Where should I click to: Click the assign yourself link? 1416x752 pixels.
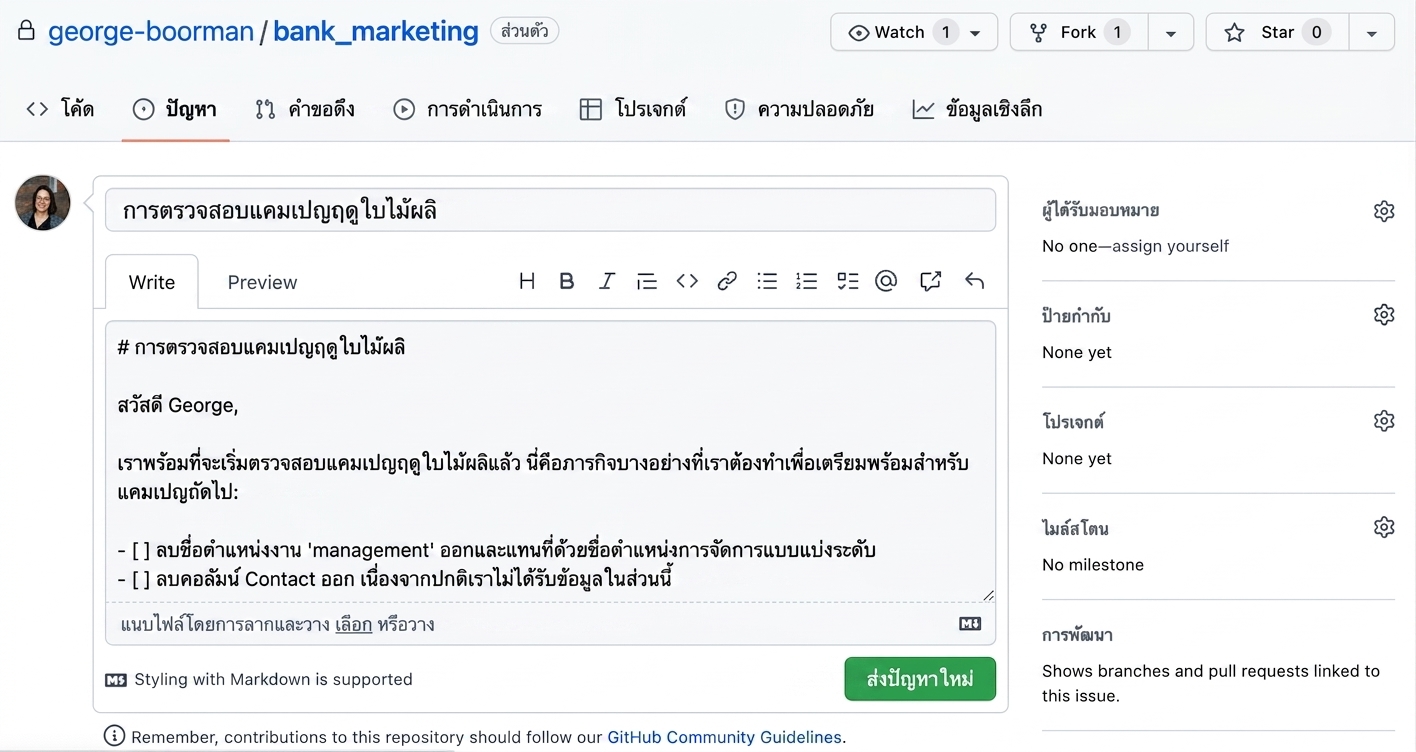click(1168, 246)
